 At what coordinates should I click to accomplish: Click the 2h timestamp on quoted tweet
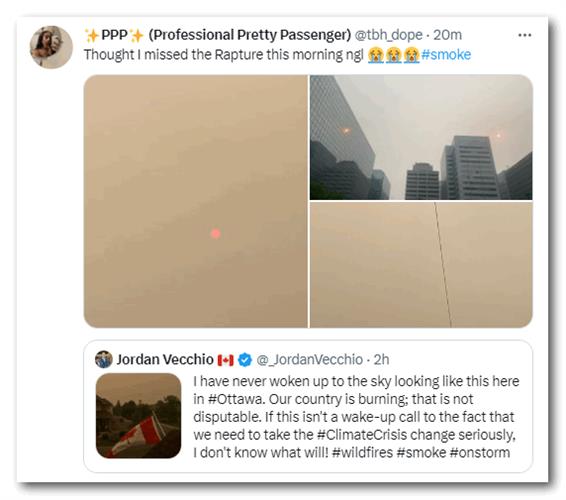[x=381, y=360]
